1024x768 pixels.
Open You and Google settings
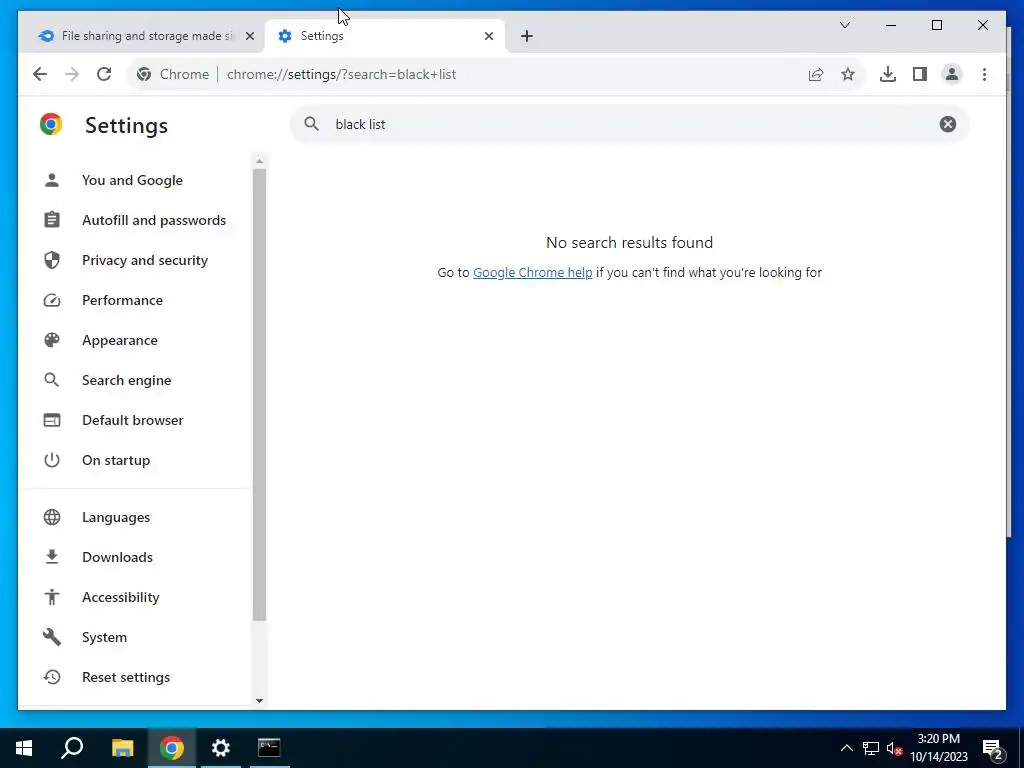point(135,180)
